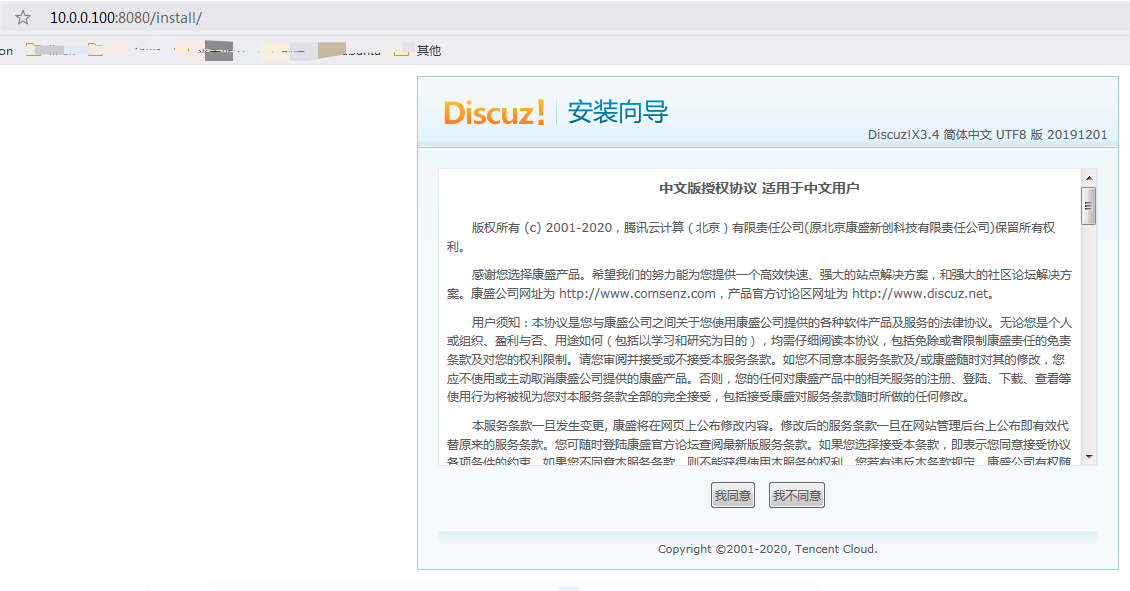Click the 我不同意 disagree button

point(796,495)
